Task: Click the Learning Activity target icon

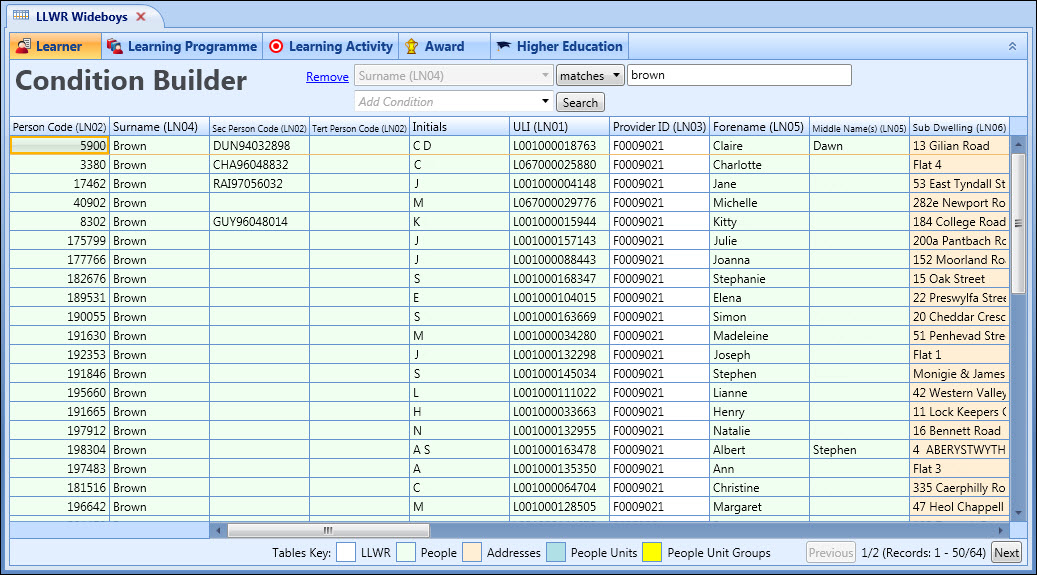Action: pos(276,46)
